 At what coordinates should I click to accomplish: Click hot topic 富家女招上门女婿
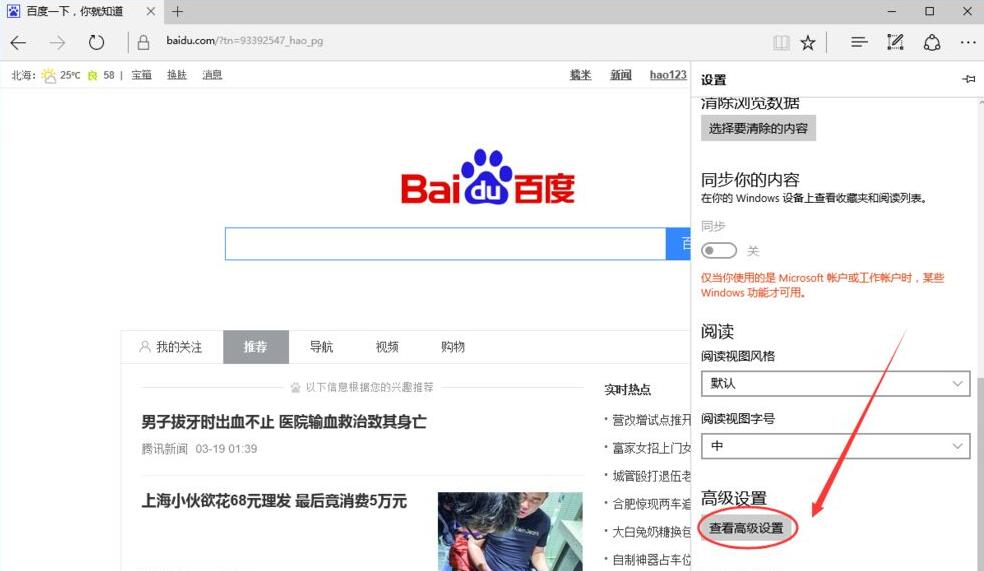pyautogui.click(x=651, y=448)
